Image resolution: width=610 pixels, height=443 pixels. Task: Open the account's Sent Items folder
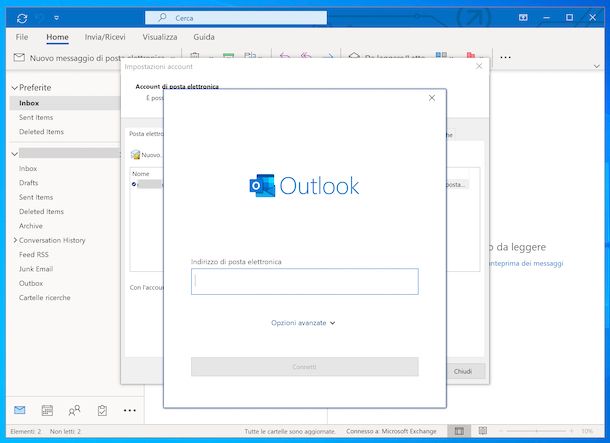[36, 197]
